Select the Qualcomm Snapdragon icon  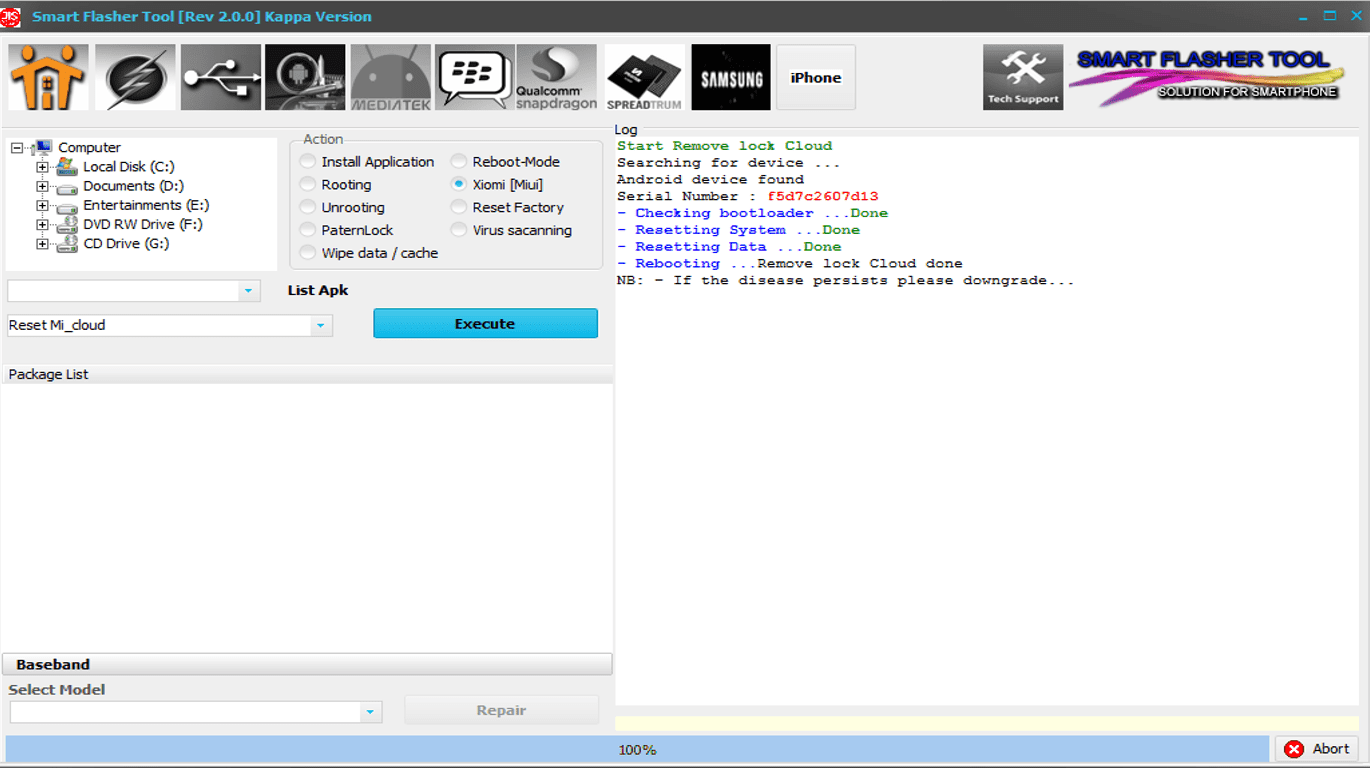(x=557, y=77)
